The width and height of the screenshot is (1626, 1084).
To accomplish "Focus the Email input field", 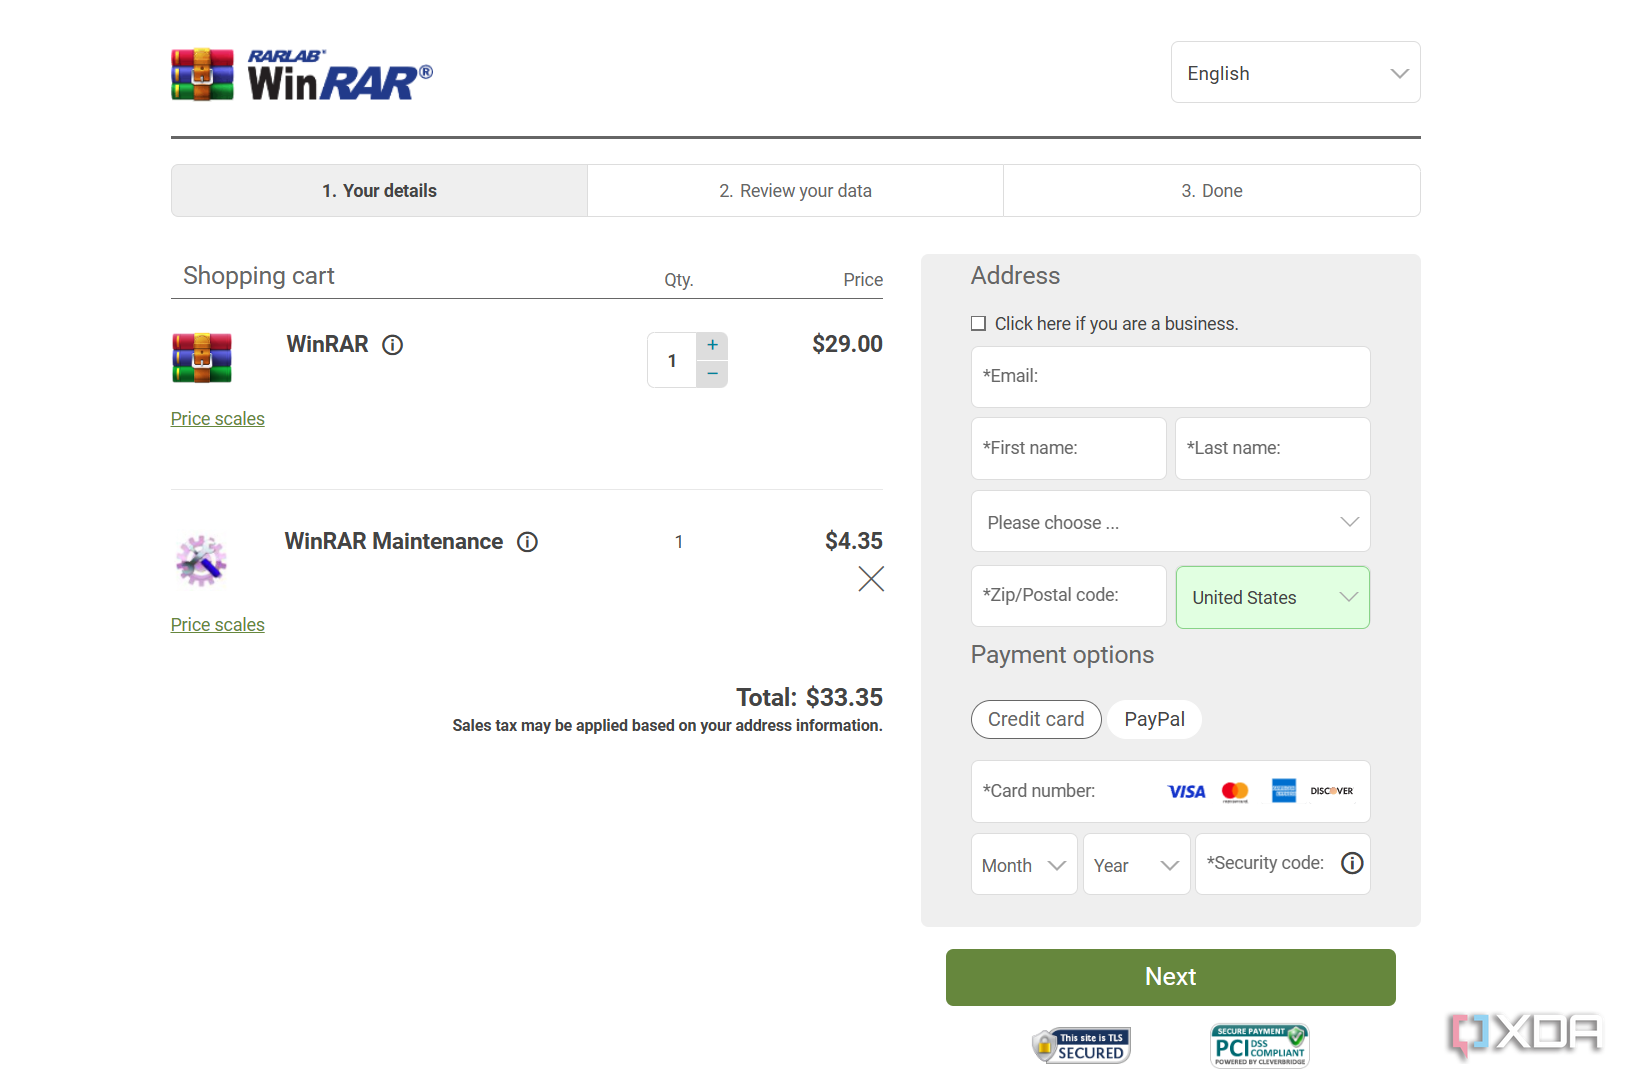I will pos(1171,377).
